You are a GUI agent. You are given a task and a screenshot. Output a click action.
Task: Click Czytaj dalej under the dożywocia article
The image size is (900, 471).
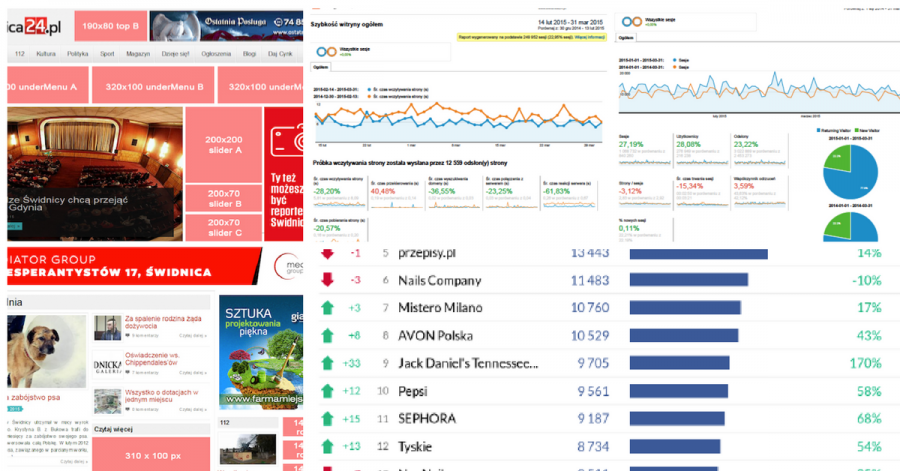click(193, 336)
